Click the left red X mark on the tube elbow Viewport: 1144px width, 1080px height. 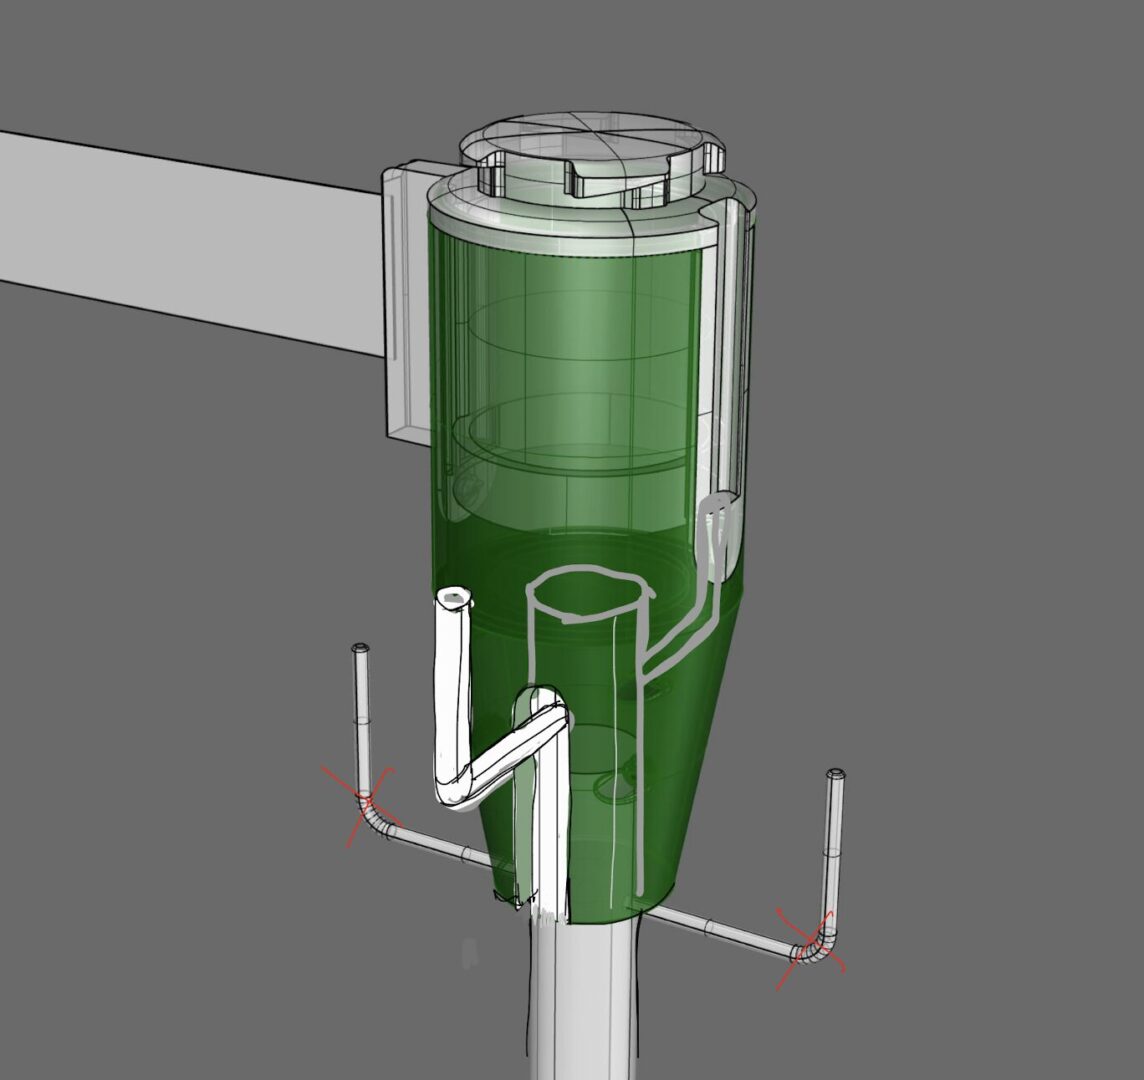point(363,800)
